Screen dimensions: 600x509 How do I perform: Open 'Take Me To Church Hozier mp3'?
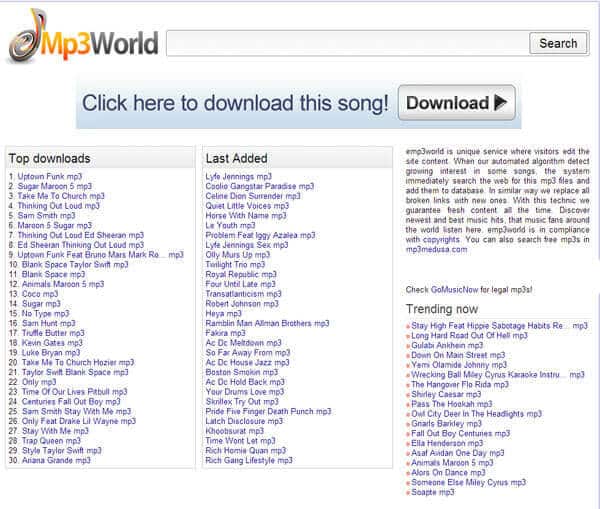coord(78,362)
